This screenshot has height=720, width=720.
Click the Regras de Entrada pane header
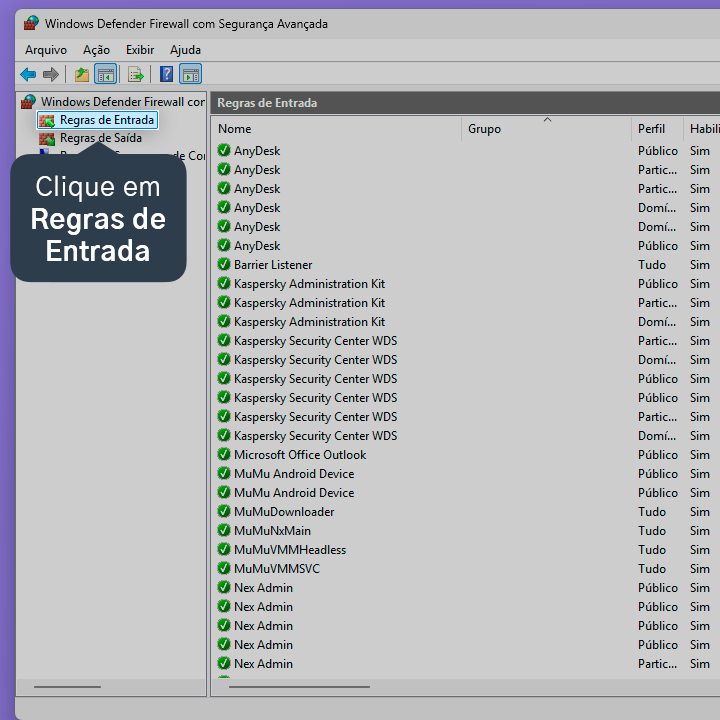pos(465,103)
